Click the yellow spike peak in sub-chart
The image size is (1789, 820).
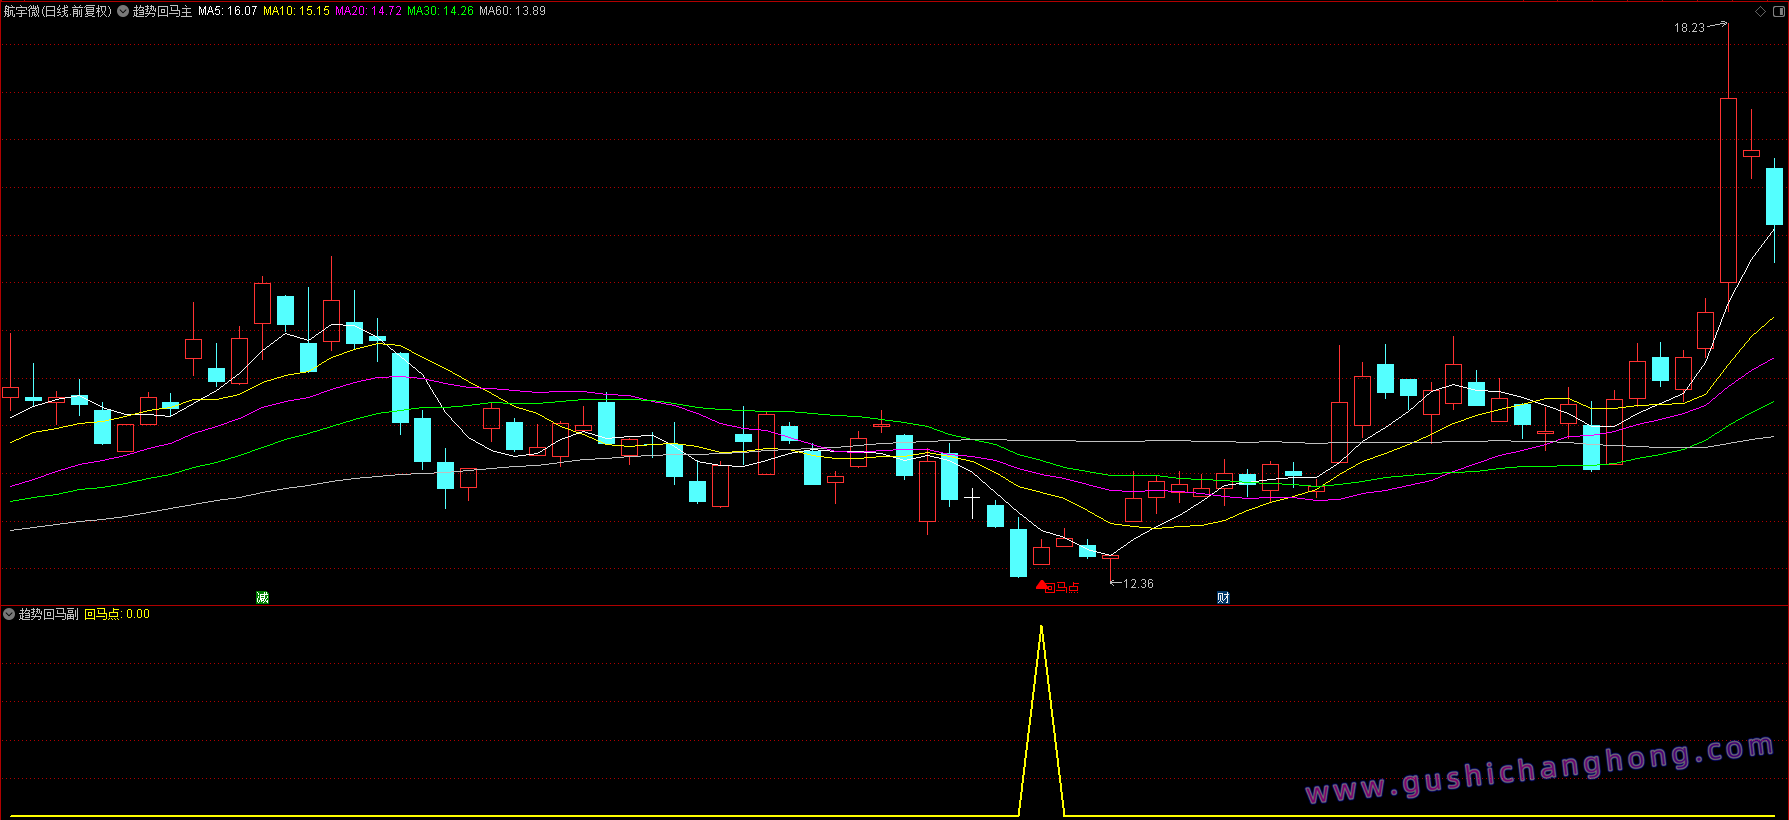[x=1042, y=628]
